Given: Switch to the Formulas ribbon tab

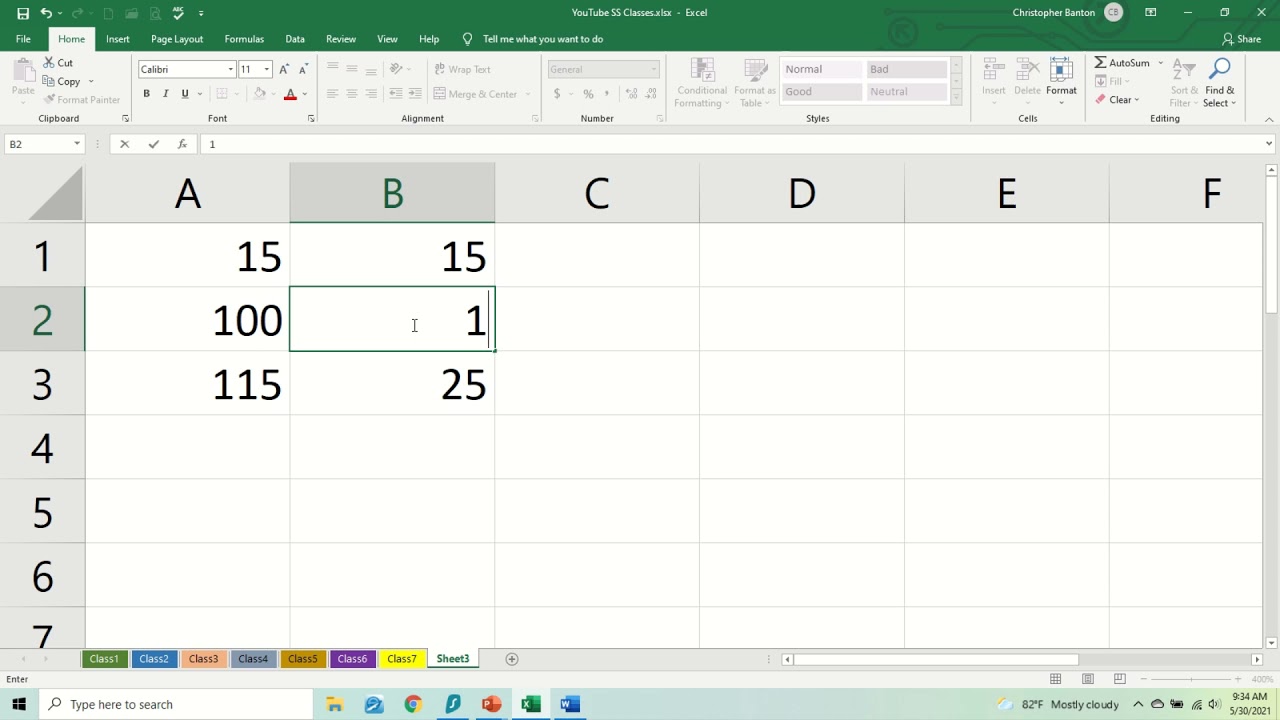Looking at the screenshot, I should point(244,39).
